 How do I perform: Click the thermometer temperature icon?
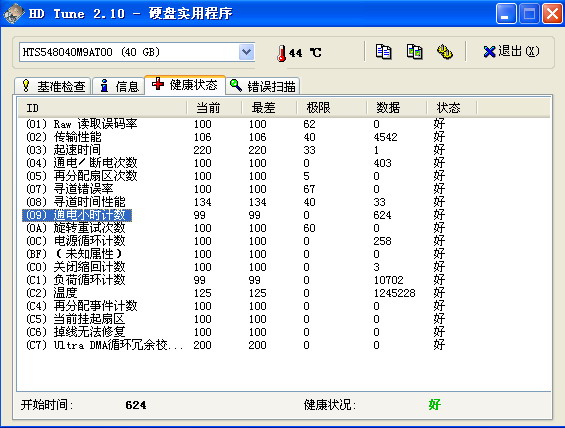281,53
